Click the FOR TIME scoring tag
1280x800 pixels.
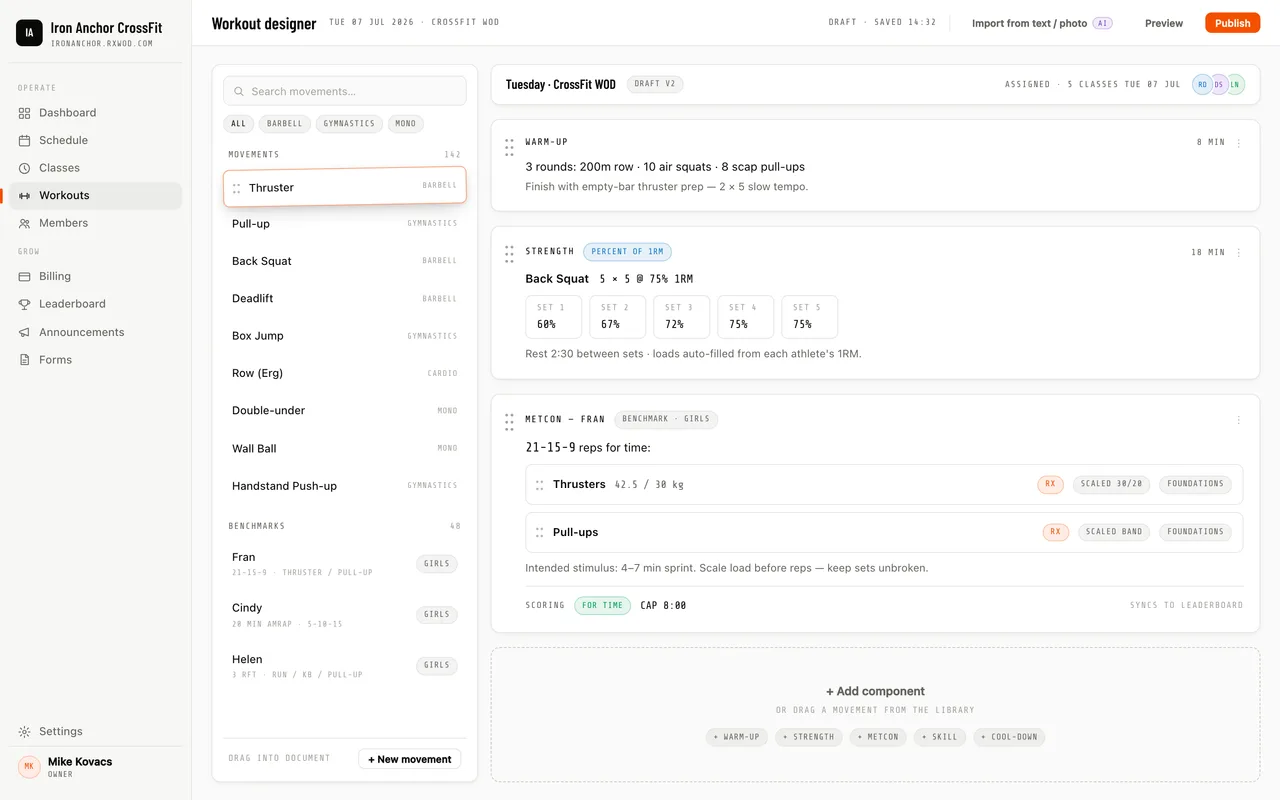pos(603,605)
